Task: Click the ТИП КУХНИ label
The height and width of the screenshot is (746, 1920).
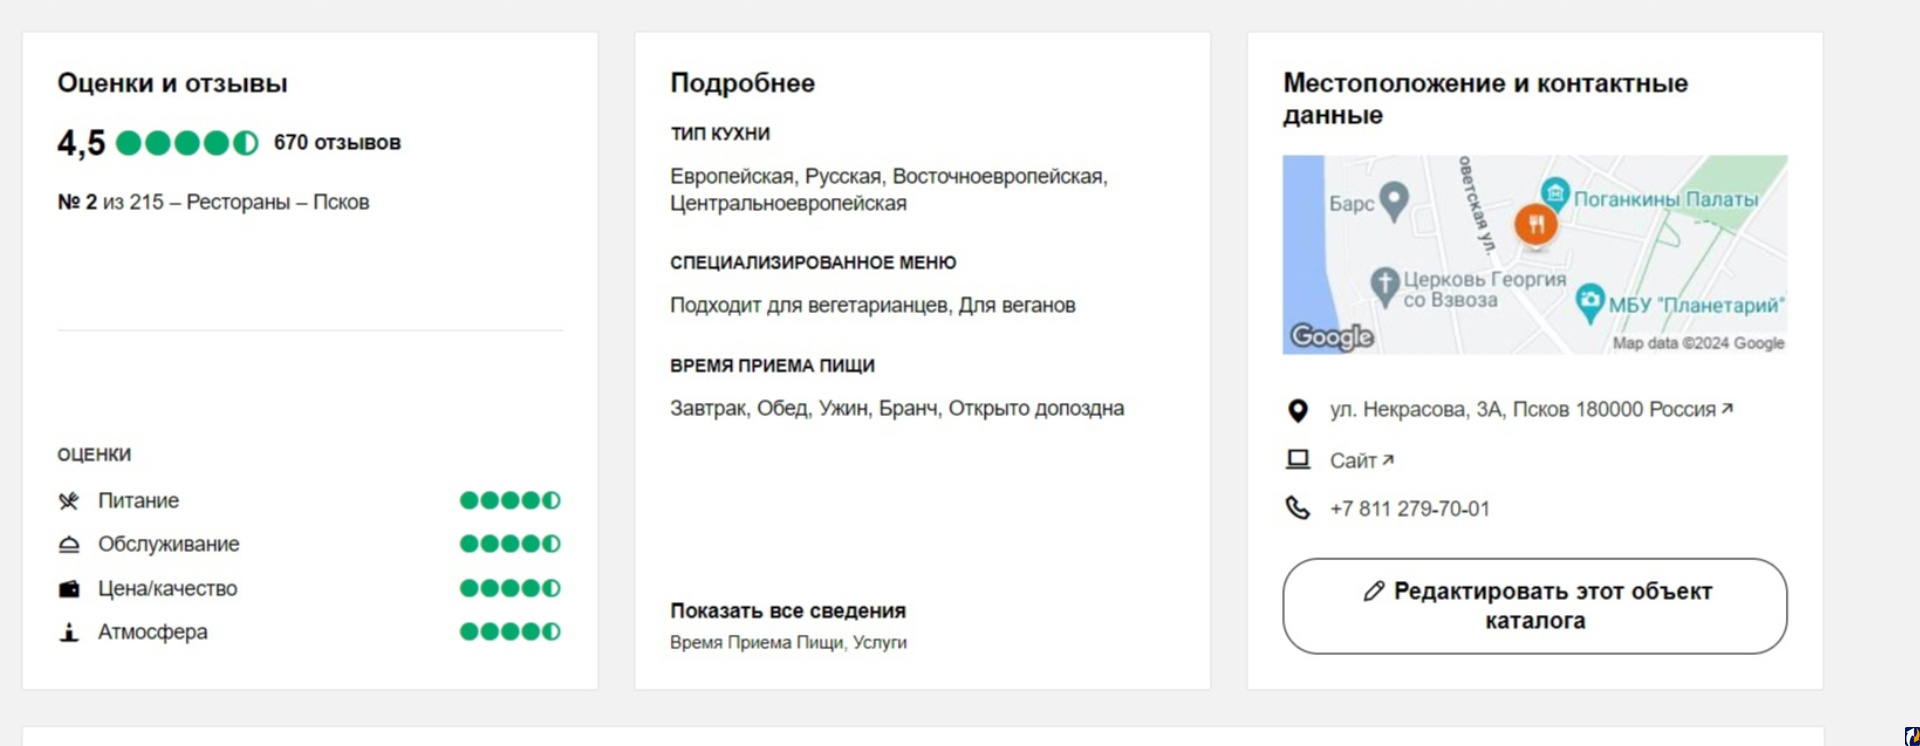Action: click(x=720, y=134)
